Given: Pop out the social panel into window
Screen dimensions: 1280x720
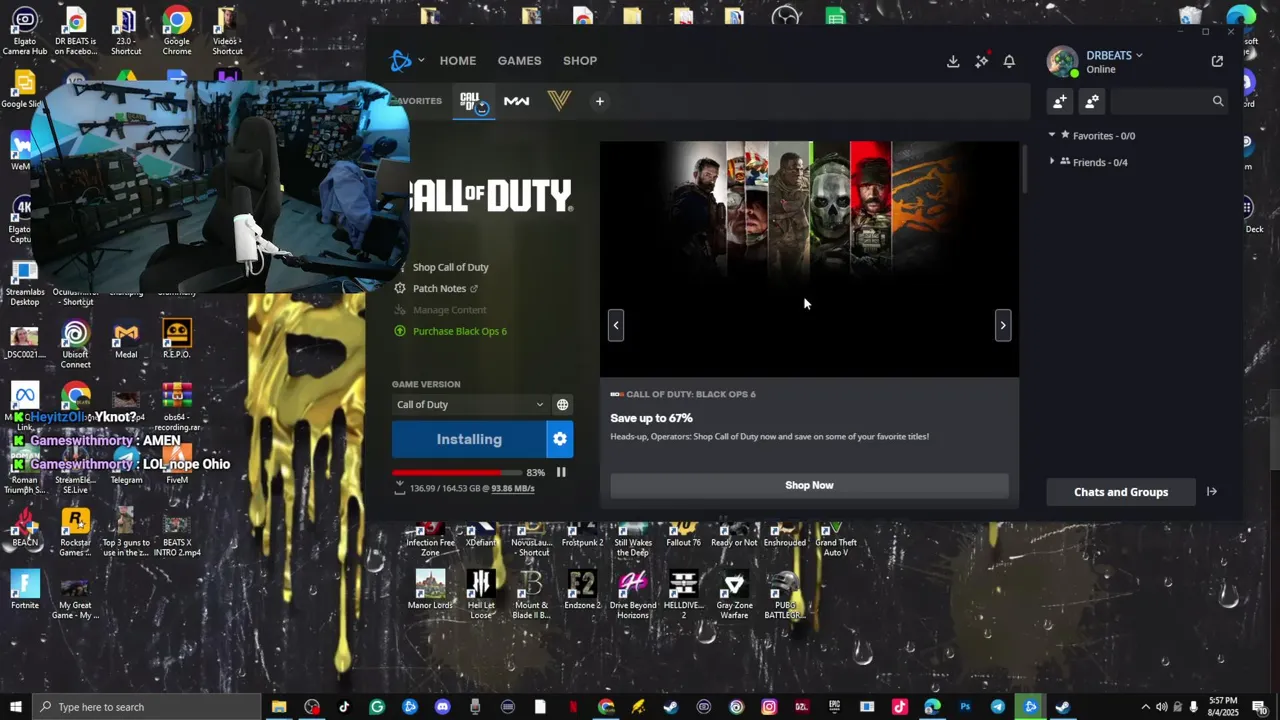Looking at the screenshot, I should coord(1217,61).
